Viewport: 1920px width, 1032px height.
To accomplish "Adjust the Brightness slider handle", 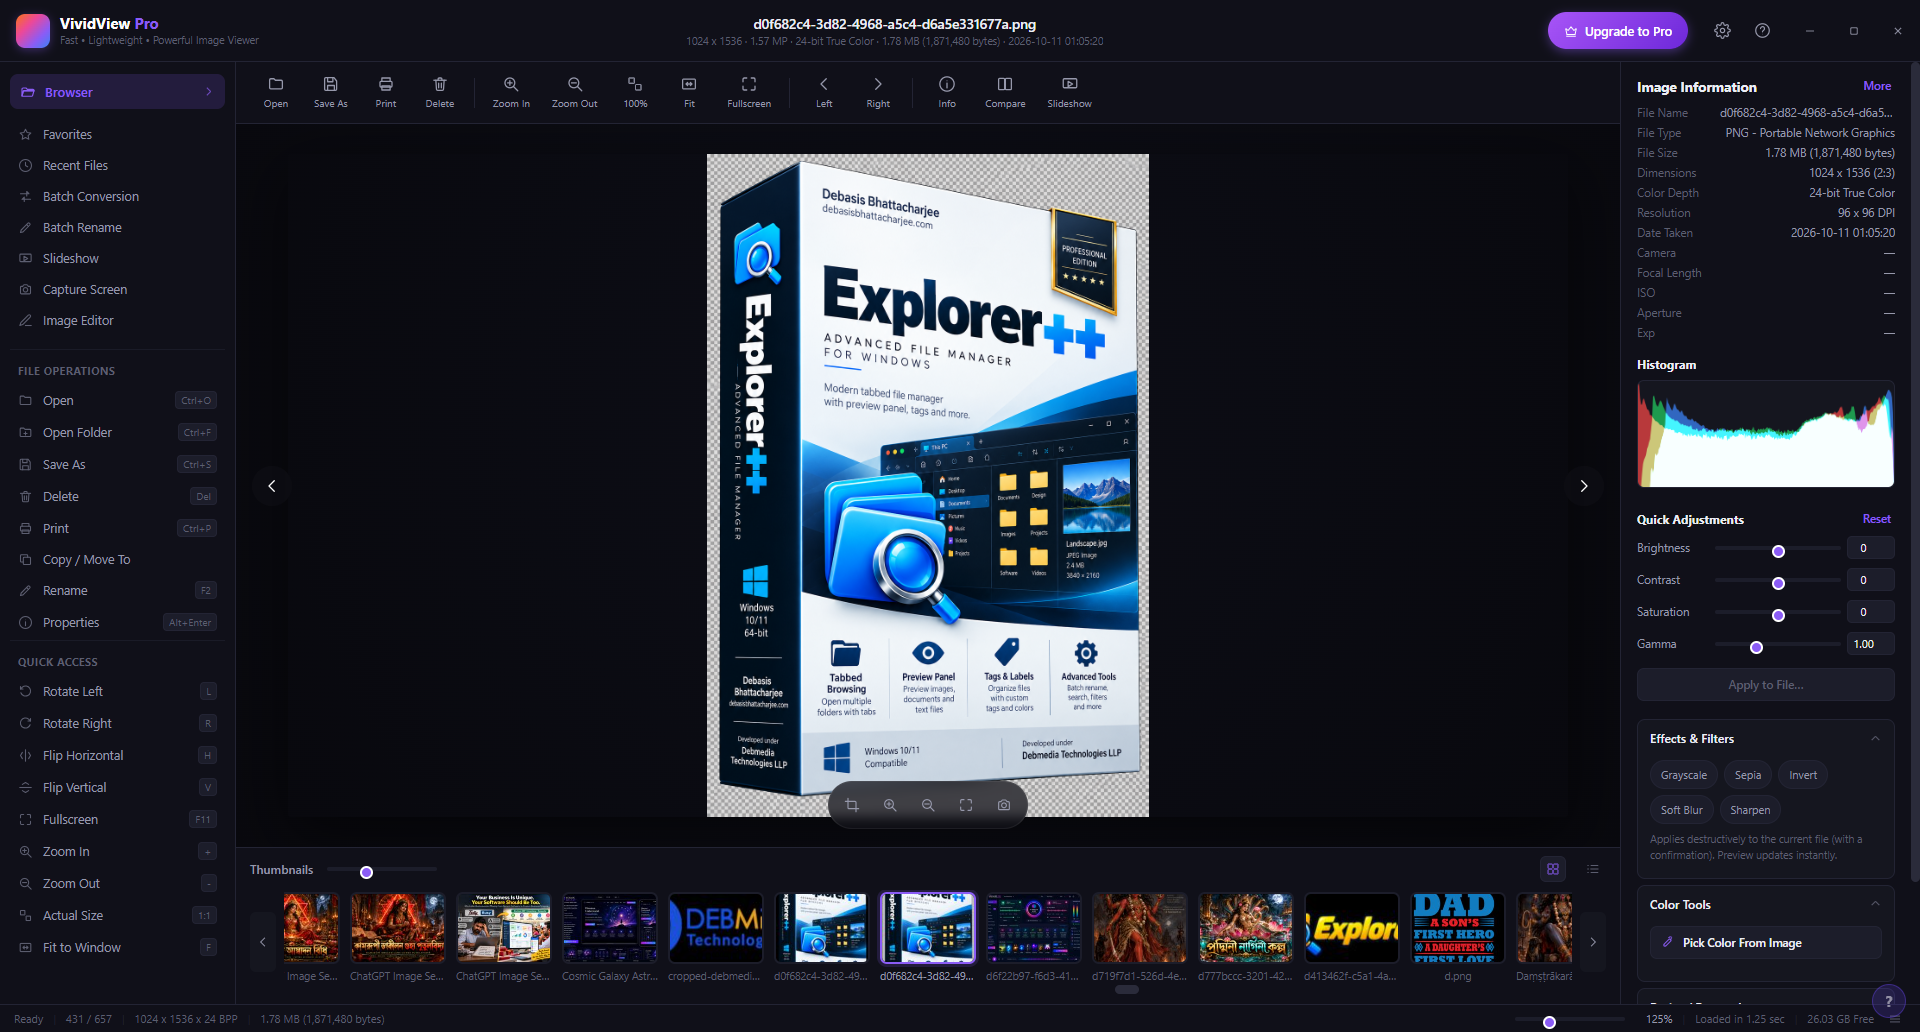I will point(1778,551).
